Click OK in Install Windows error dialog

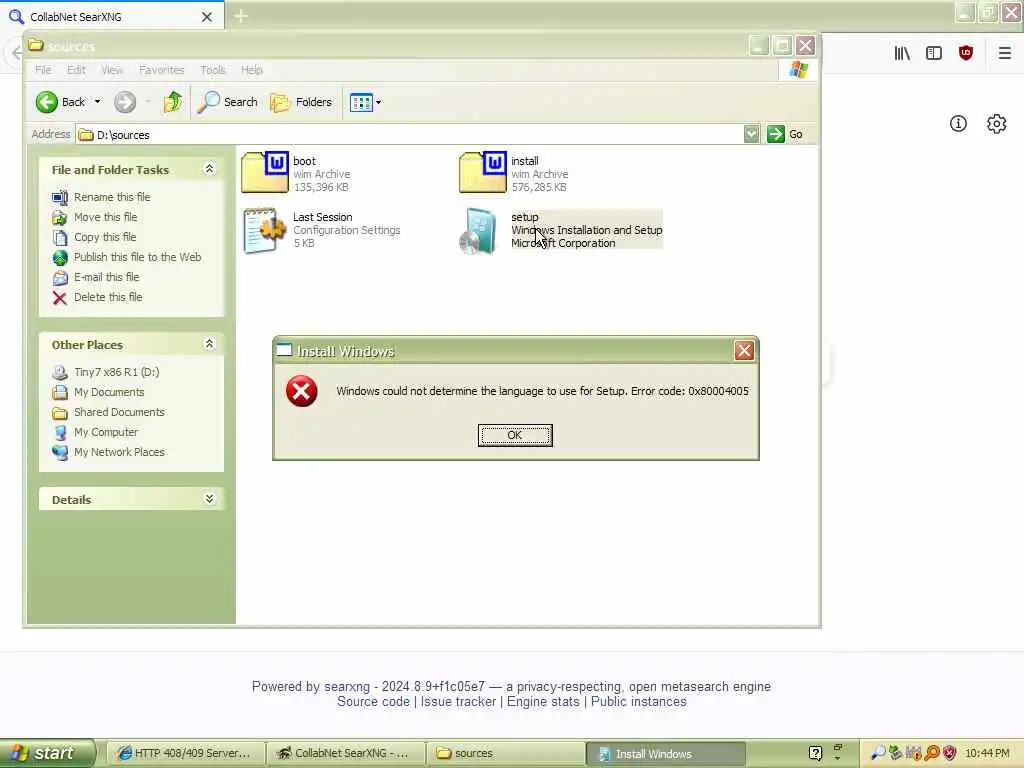point(515,435)
